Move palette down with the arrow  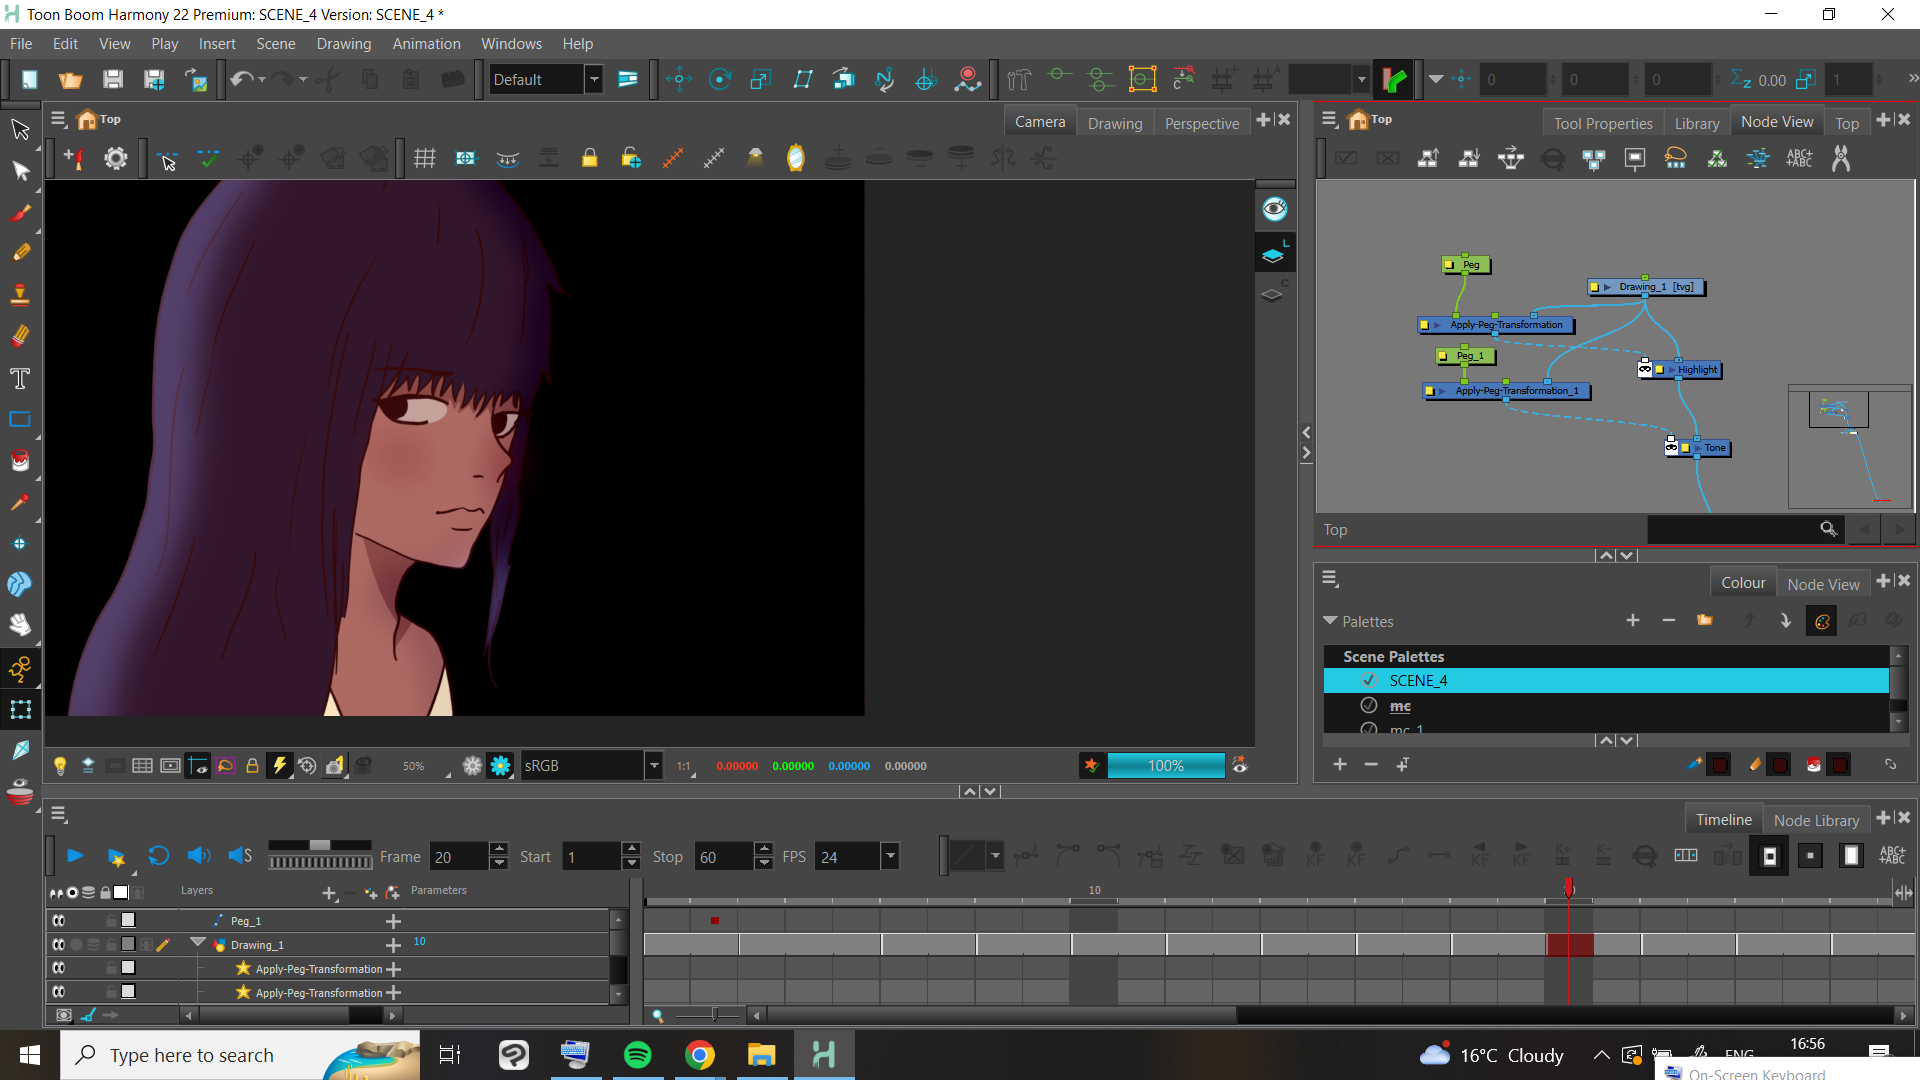pos(1785,621)
